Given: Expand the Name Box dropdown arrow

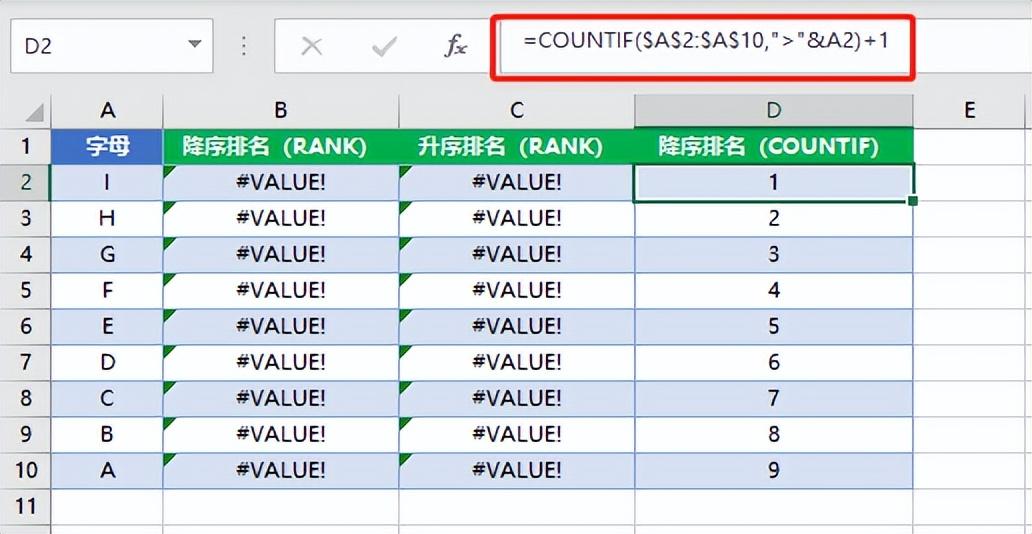Looking at the screenshot, I should pos(194,45).
